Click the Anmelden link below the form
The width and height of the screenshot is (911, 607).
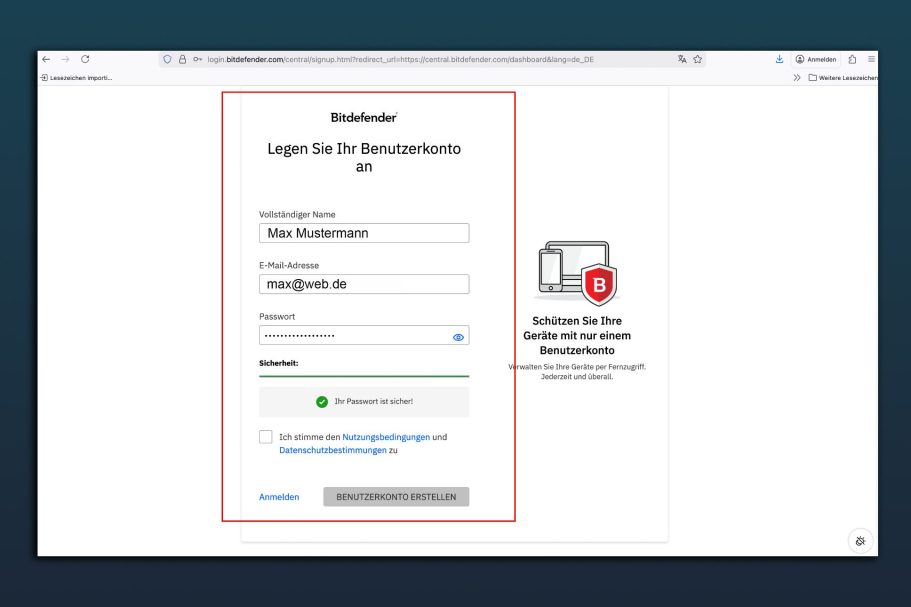(x=279, y=497)
